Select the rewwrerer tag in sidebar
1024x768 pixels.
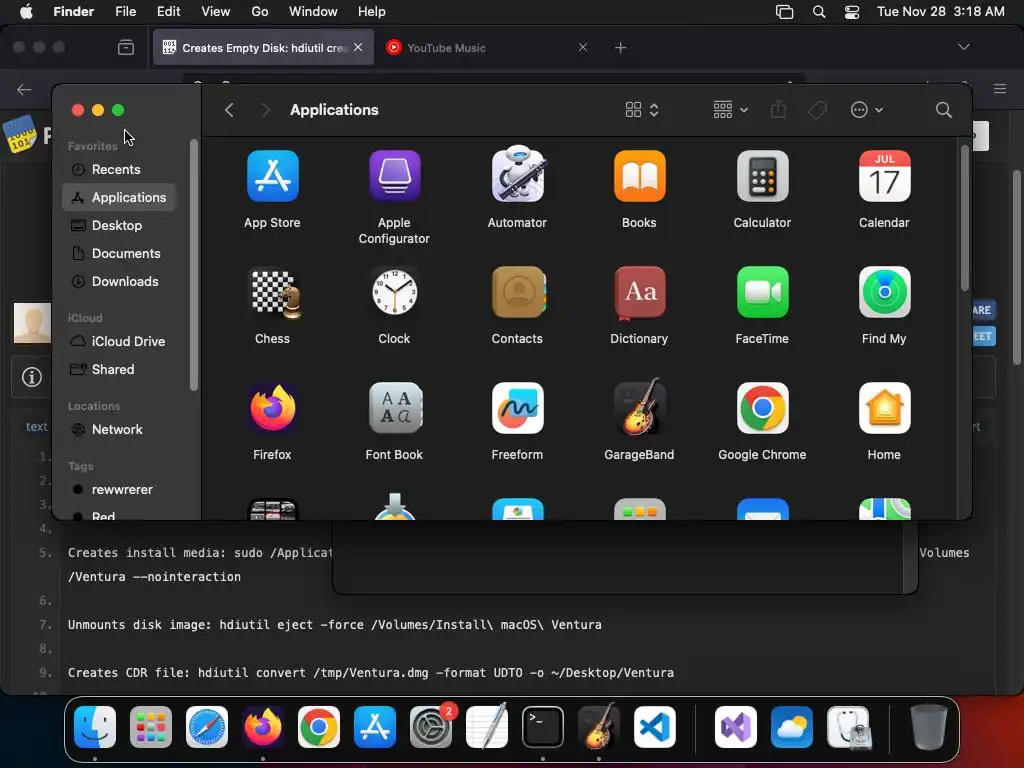point(119,490)
